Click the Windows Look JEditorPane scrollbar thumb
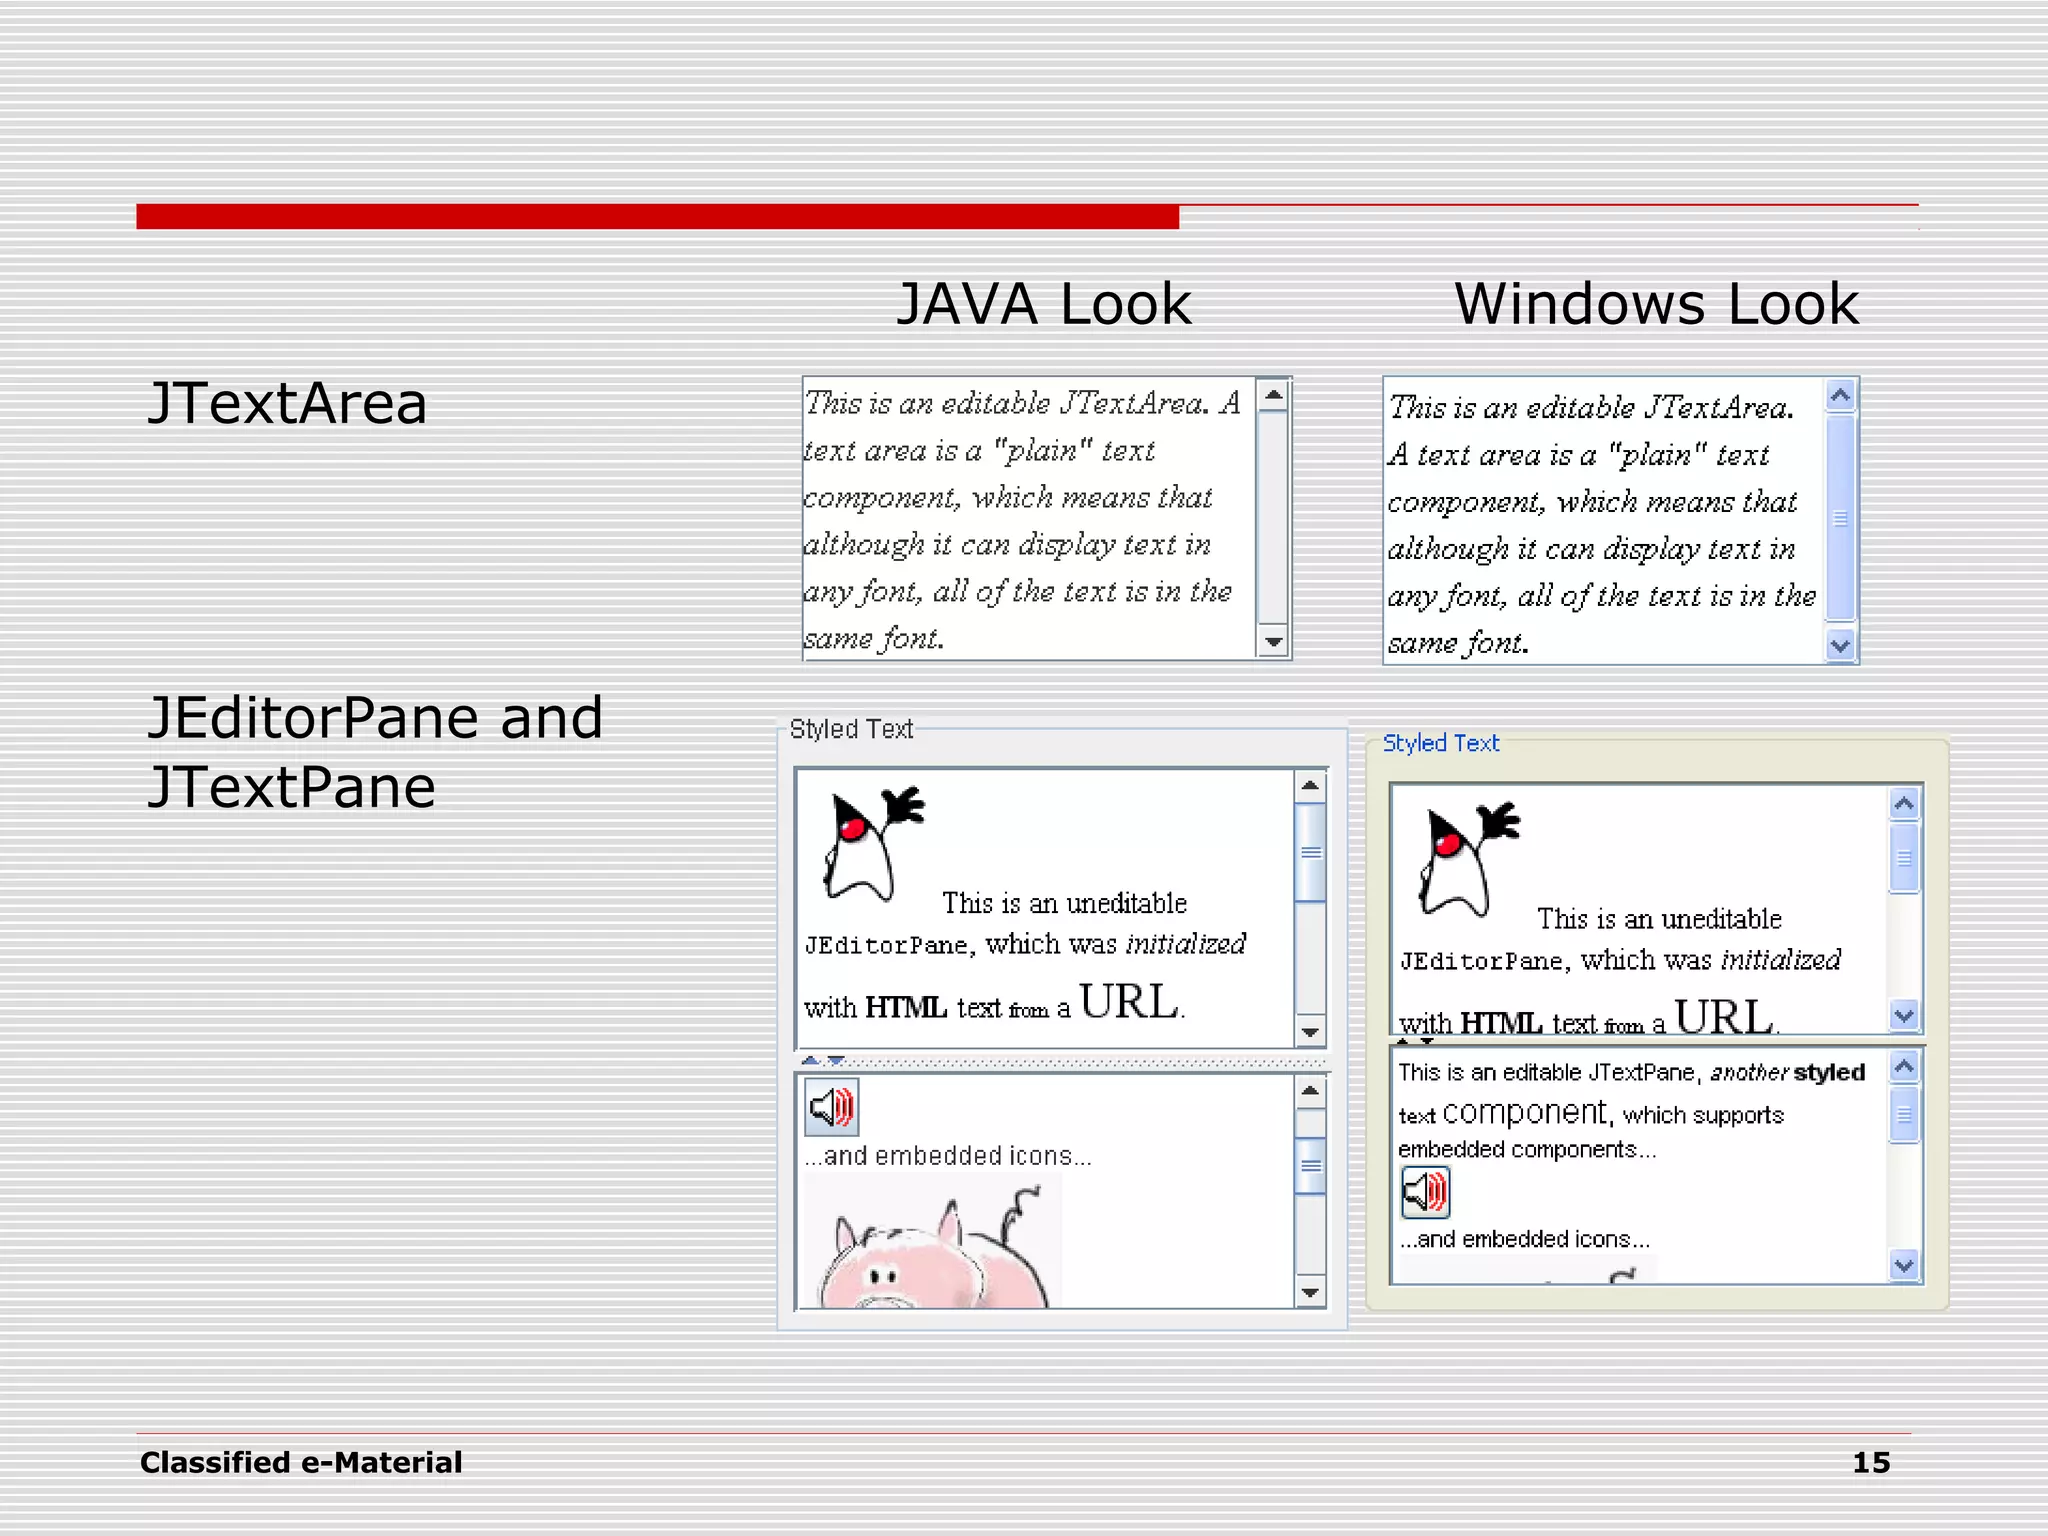Image resolution: width=2048 pixels, height=1536 pixels. [1904, 857]
